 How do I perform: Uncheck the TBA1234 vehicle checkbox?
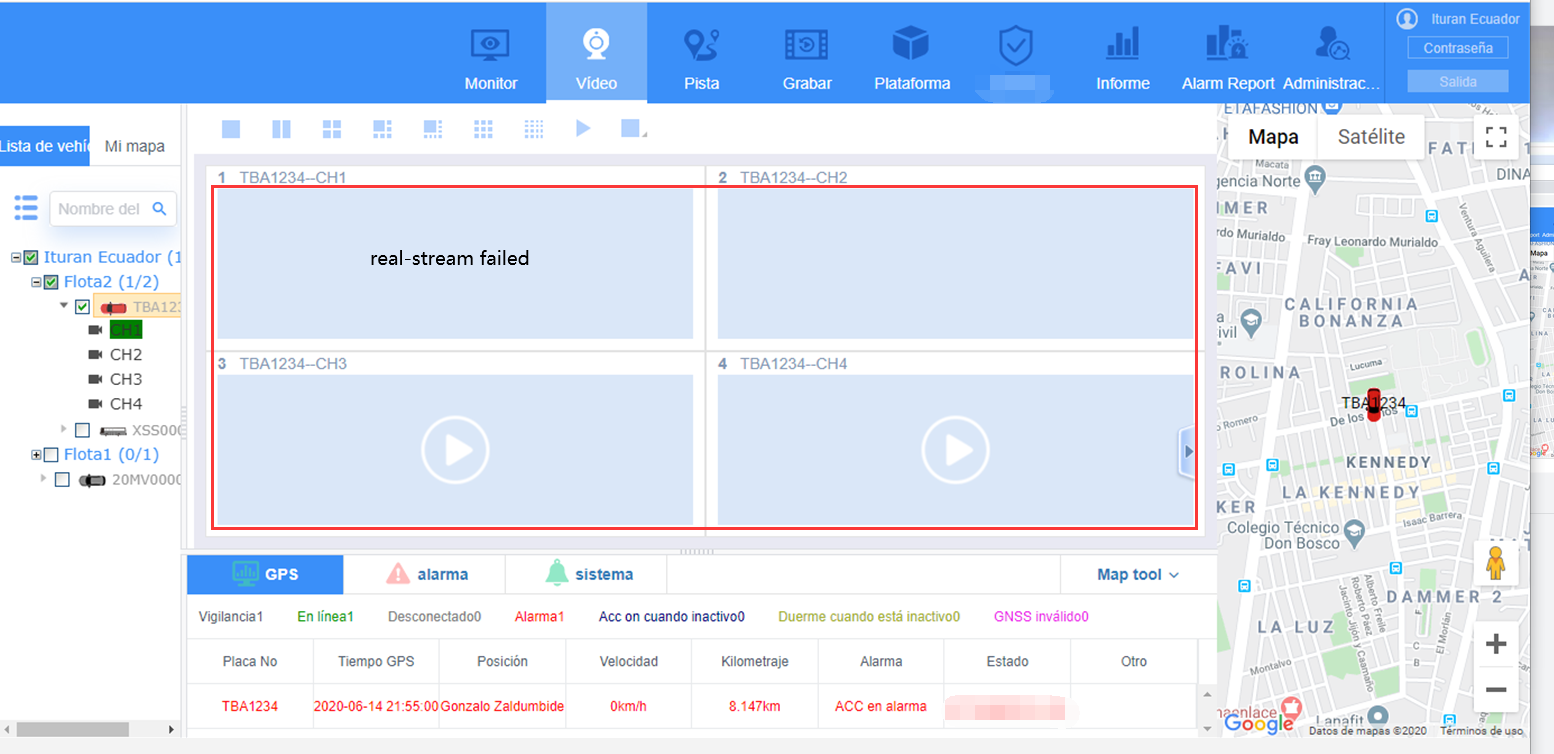82,307
